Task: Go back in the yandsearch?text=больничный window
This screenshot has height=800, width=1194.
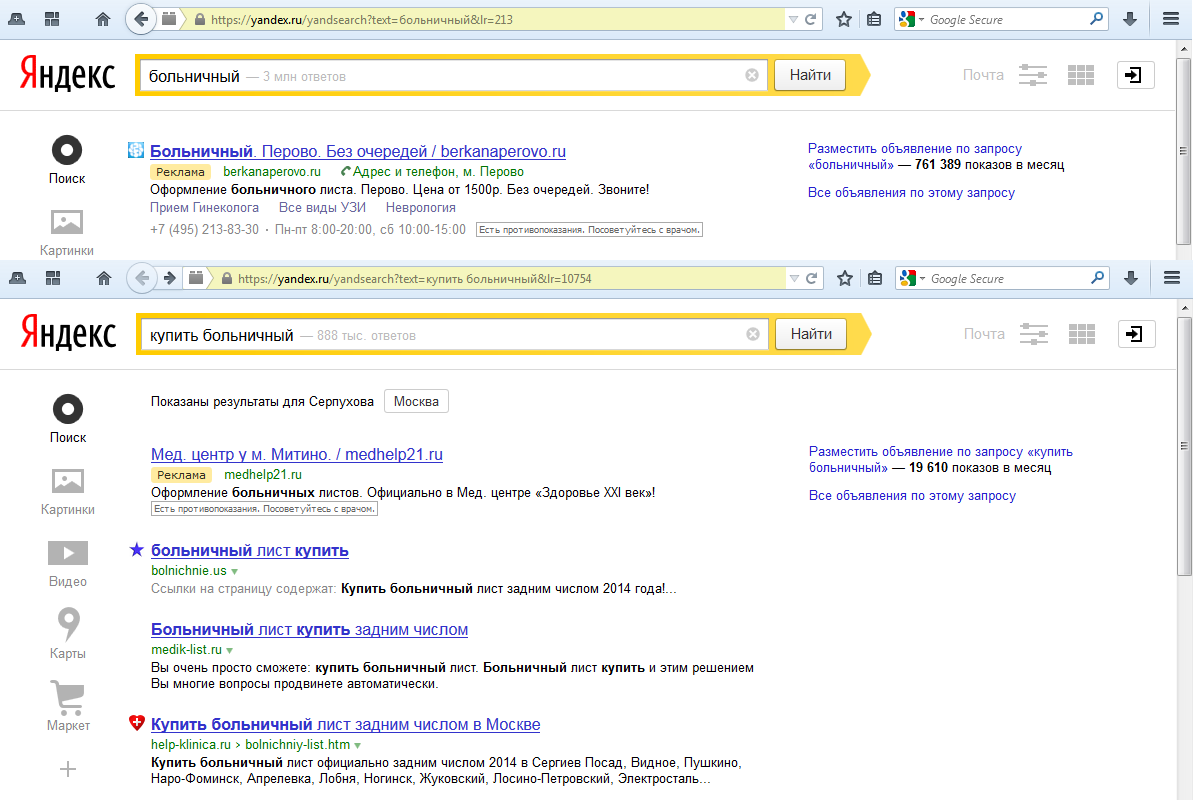Action: (x=140, y=20)
